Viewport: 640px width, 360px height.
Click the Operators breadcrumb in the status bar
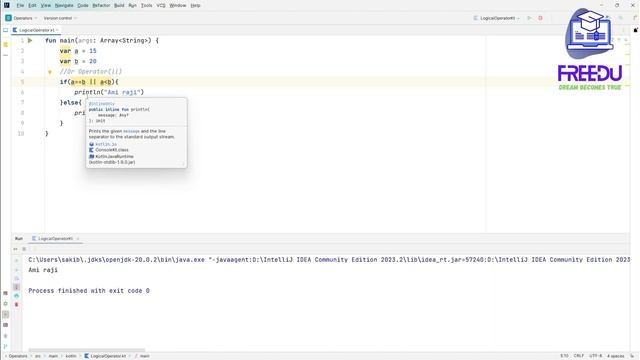click(18, 356)
